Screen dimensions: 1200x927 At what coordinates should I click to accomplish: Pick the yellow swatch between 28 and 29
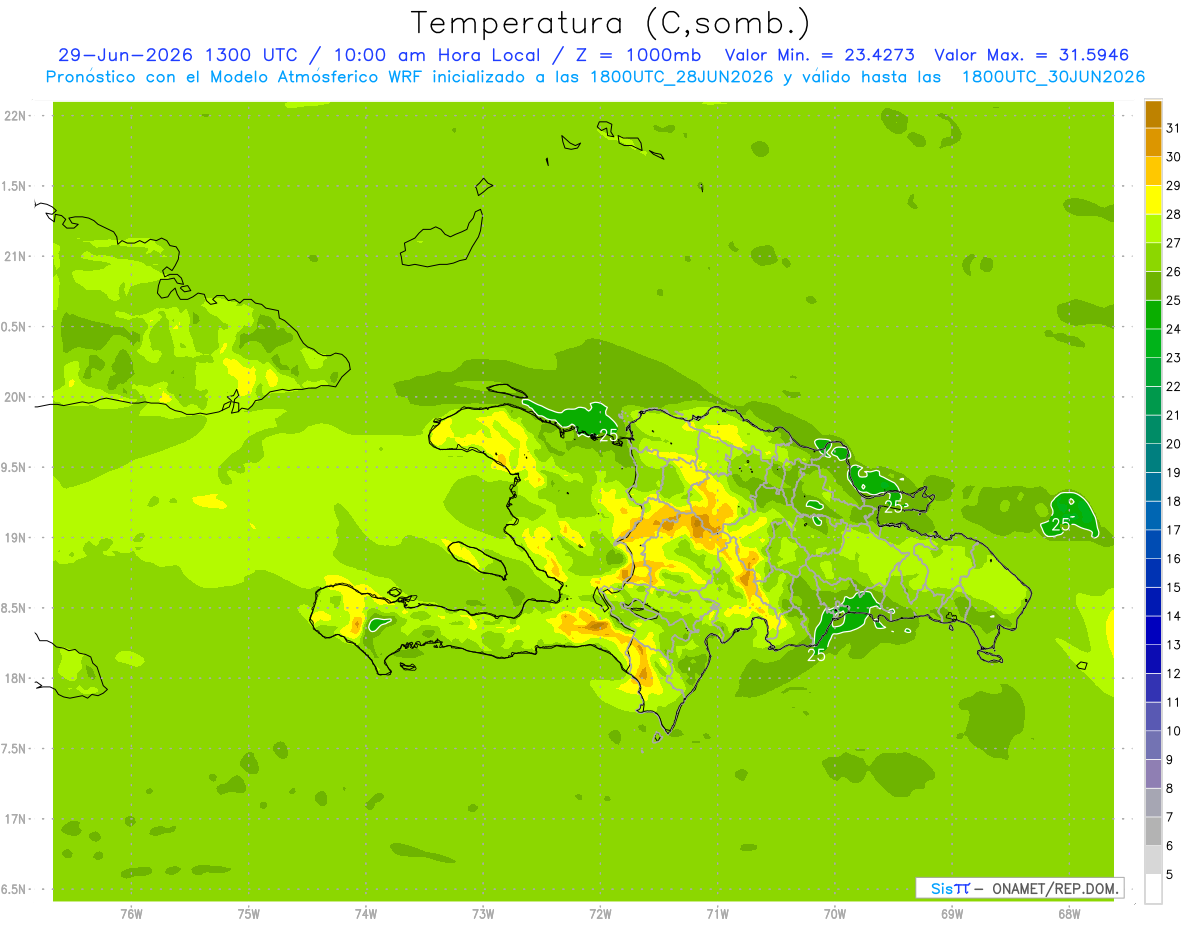pos(1153,200)
